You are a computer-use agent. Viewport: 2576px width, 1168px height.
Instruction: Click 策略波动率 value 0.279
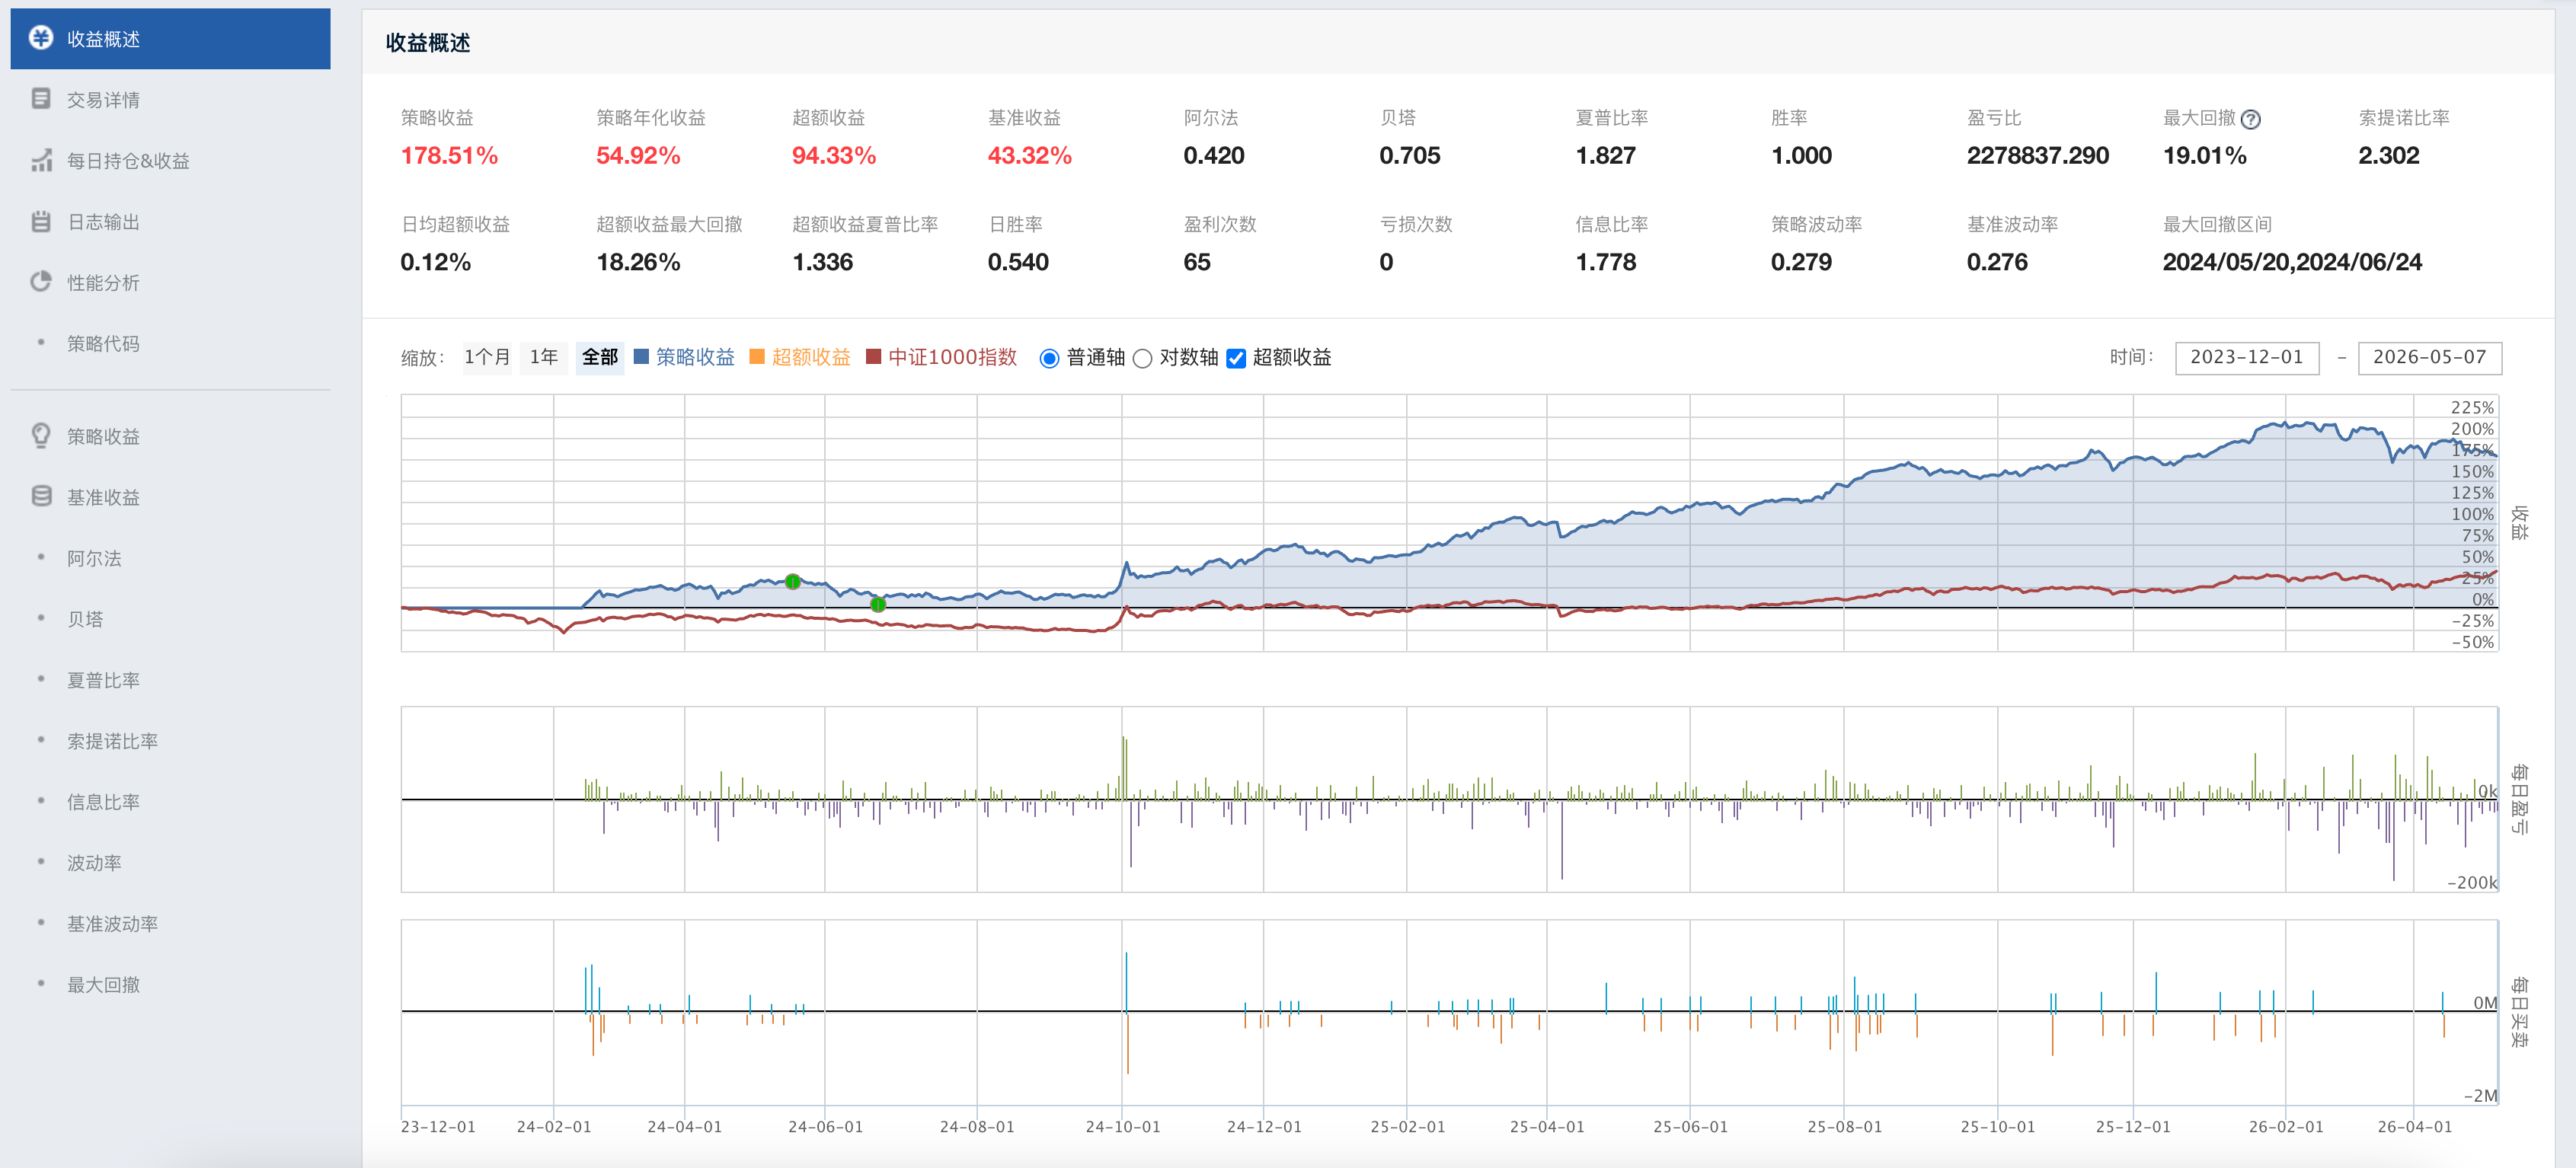click(x=1802, y=263)
